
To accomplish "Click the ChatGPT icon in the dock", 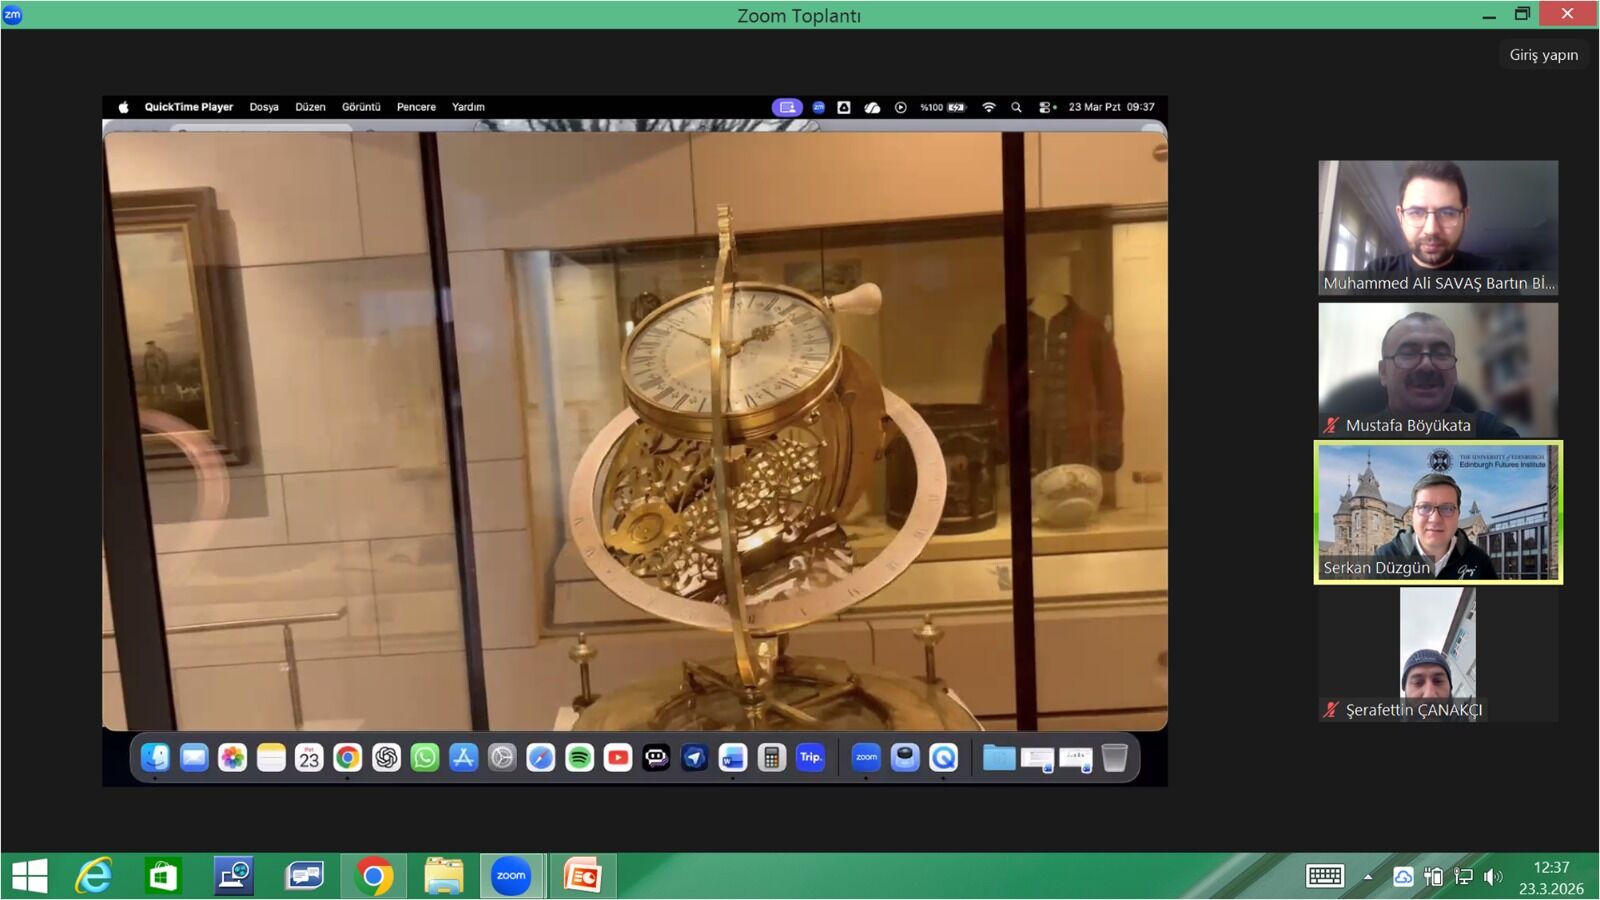I will (x=386, y=758).
